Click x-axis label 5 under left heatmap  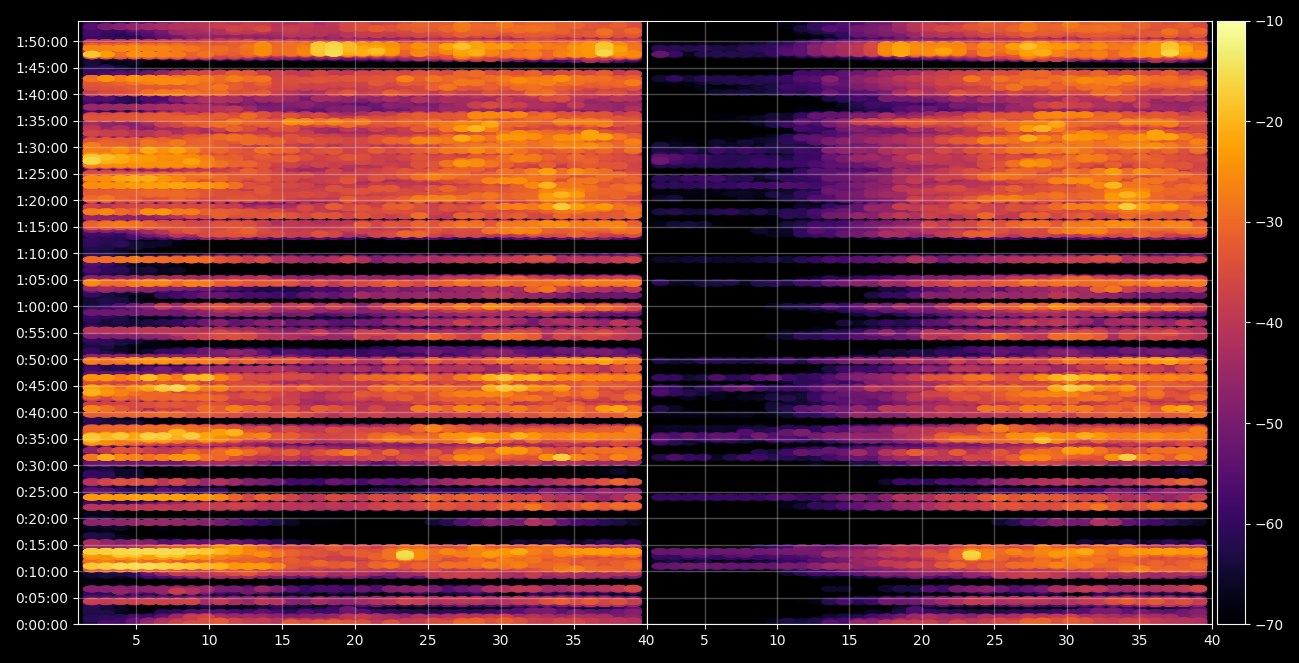tap(136, 641)
